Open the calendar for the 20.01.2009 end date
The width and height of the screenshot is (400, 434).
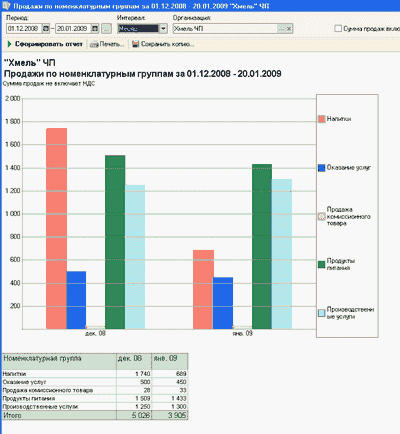[x=95, y=29]
